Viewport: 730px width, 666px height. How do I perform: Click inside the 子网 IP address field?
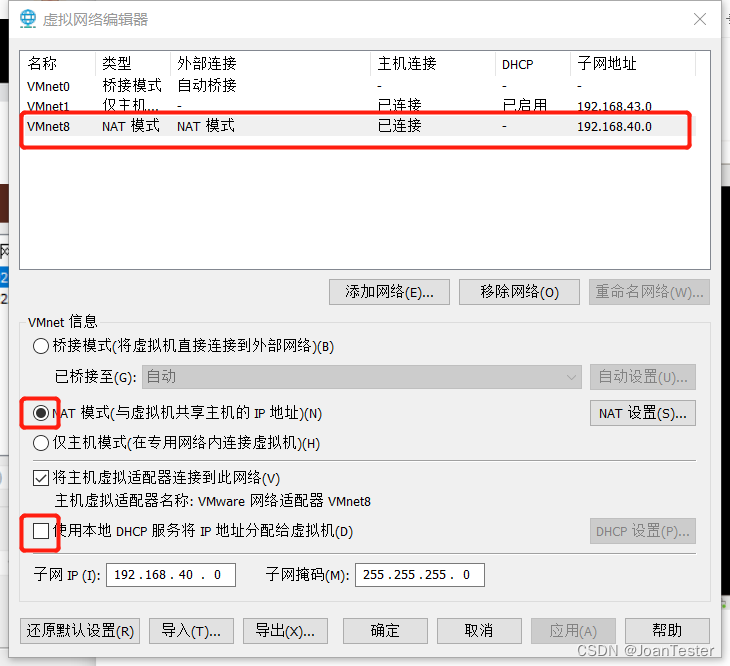170,575
